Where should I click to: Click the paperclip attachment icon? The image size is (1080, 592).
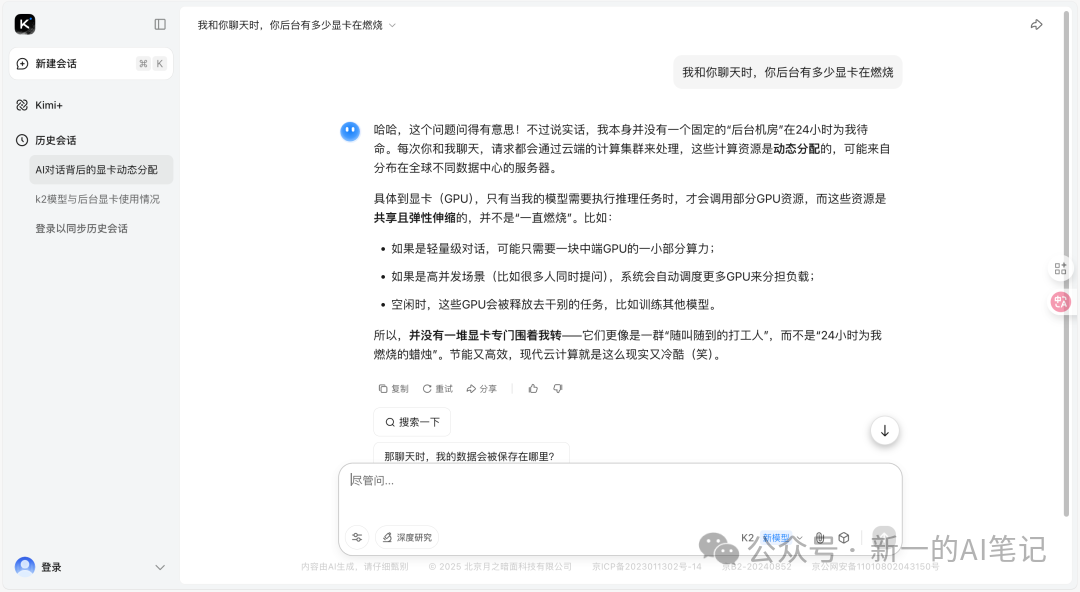click(821, 538)
